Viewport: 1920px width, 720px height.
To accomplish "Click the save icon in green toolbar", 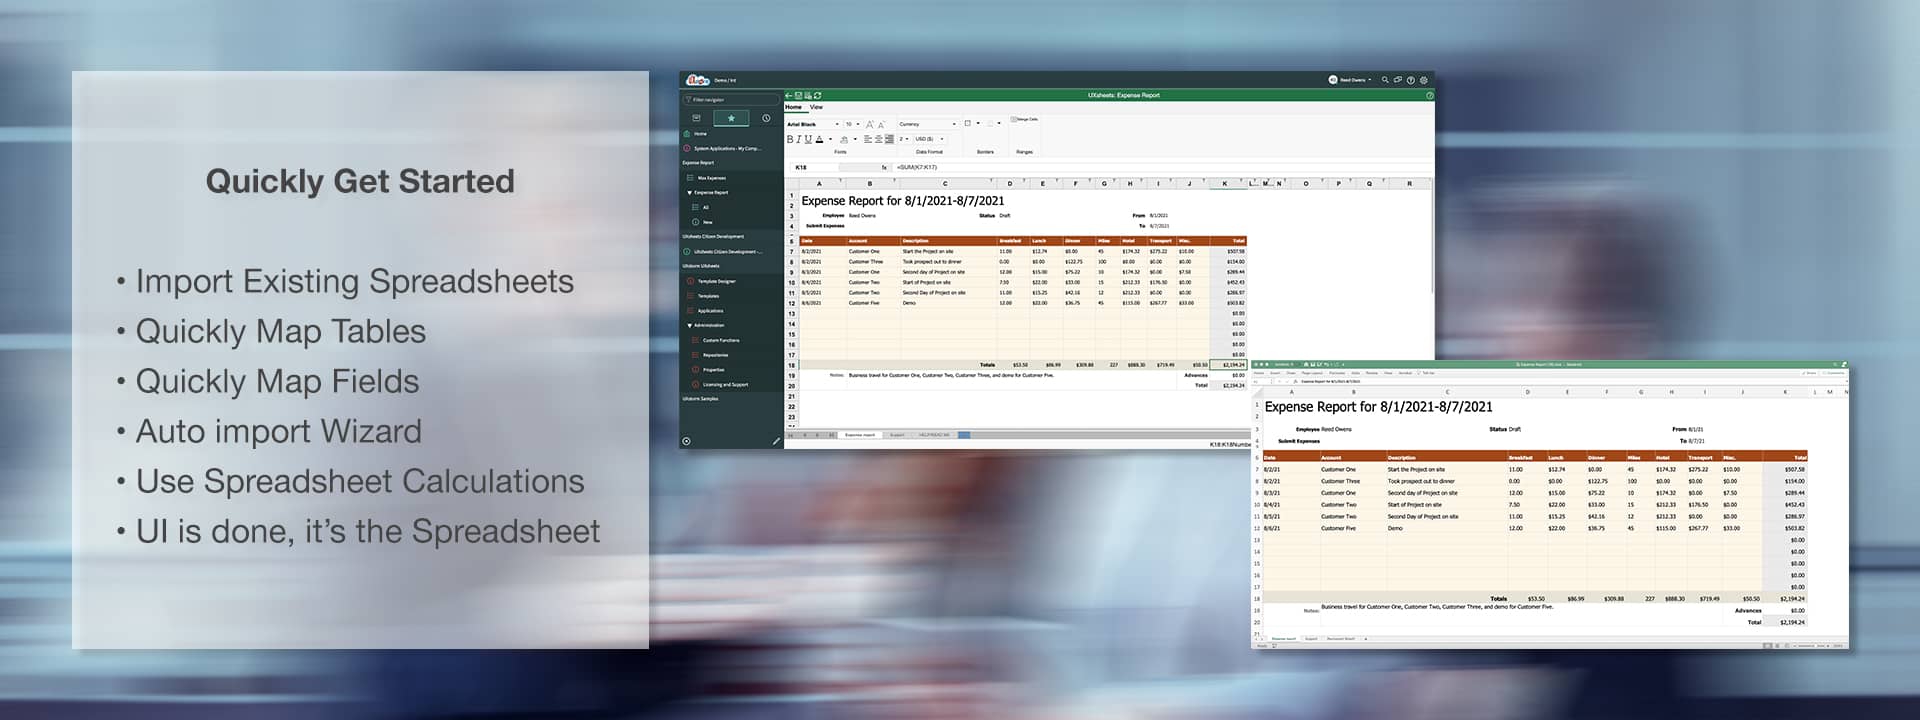I will [798, 95].
